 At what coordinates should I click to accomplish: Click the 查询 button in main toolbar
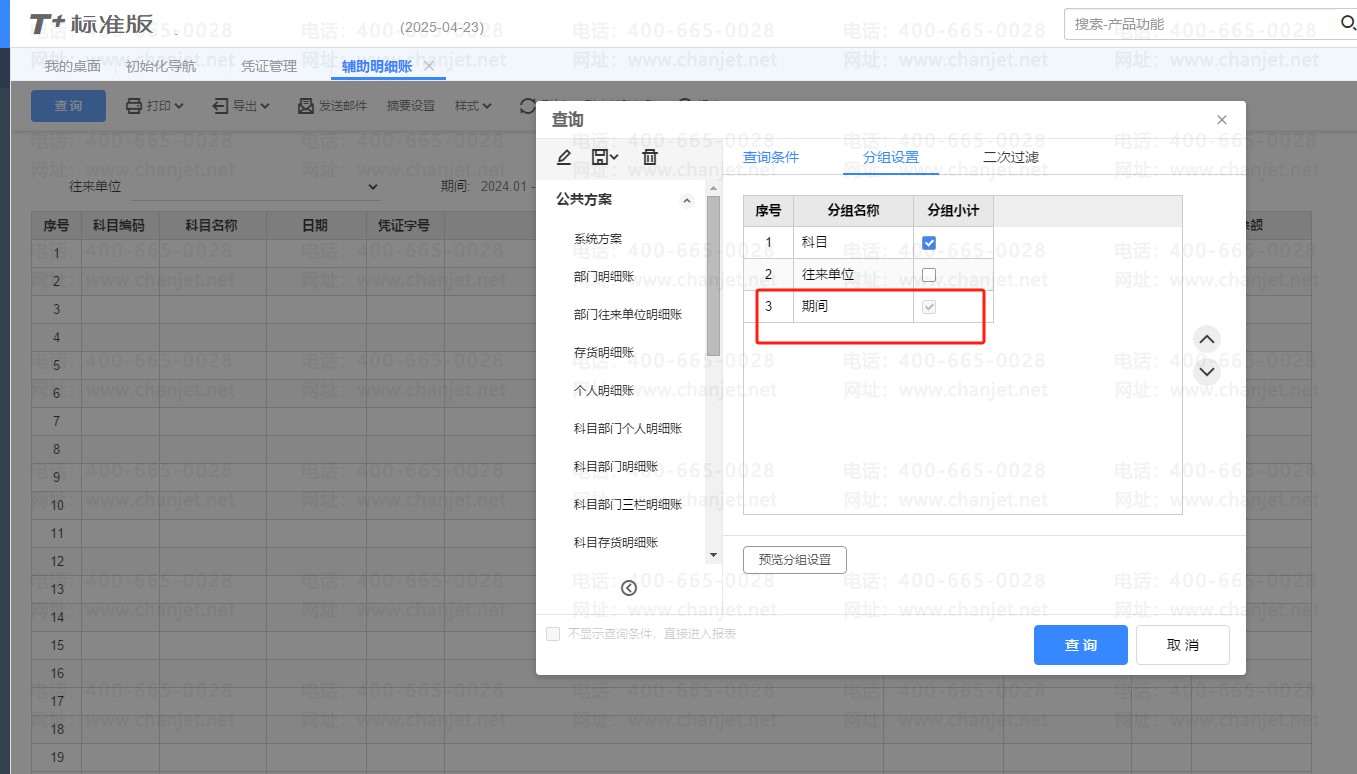(x=68, y=105)
